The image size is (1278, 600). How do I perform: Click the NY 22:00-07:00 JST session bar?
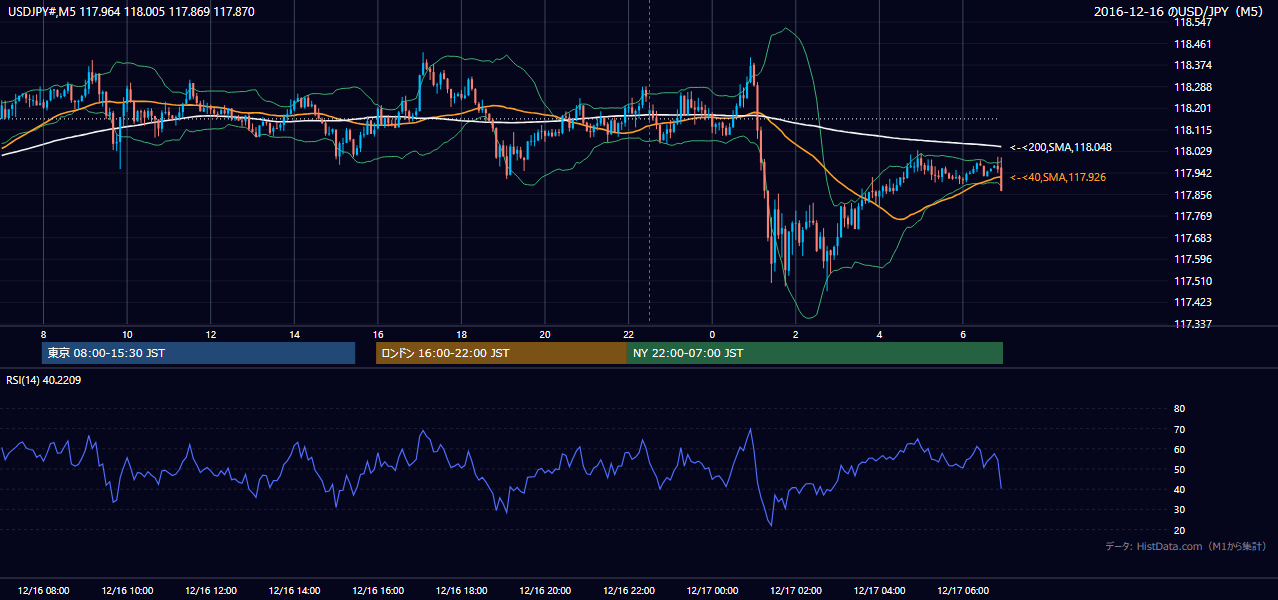[815, 353]
